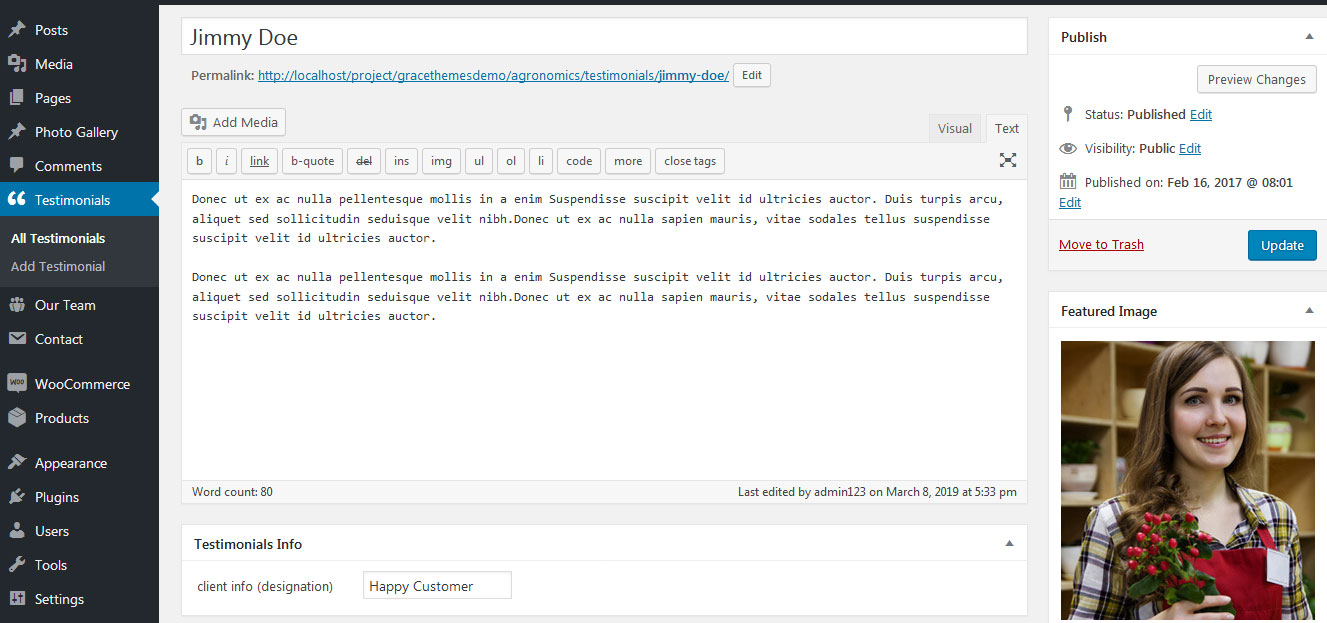Click the Products box icon
This screenshot has height=623, width=1327.
point(17,418)
